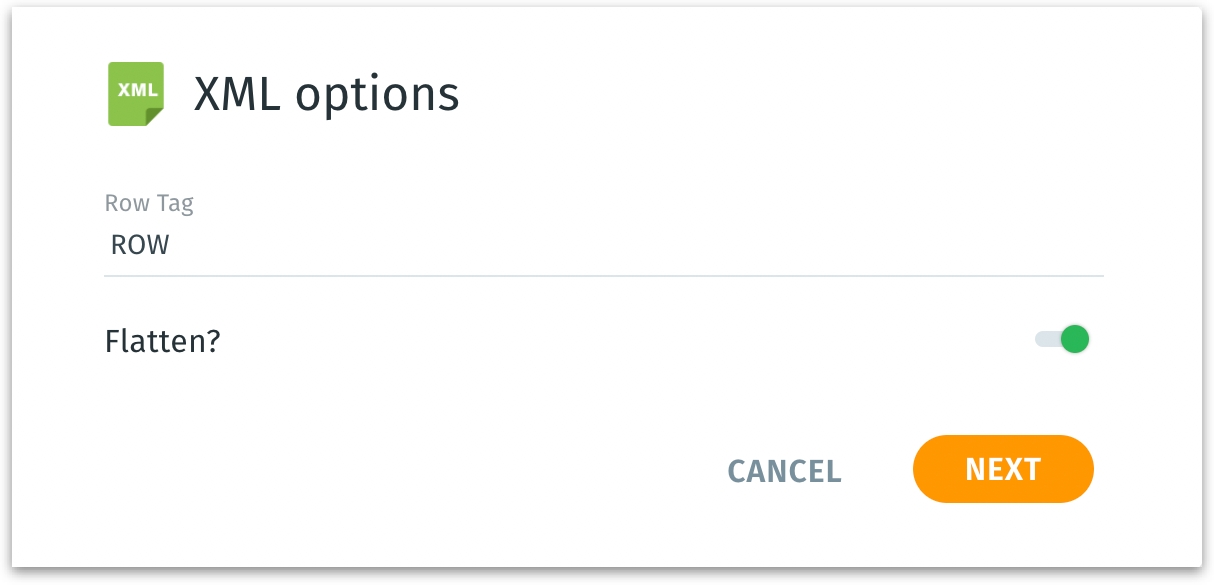
Task: Click the ROW text in the input
Action: point(140,245)
